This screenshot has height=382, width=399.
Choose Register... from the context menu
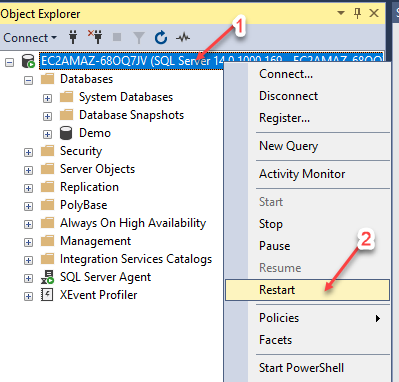click(x=307, y=118)
